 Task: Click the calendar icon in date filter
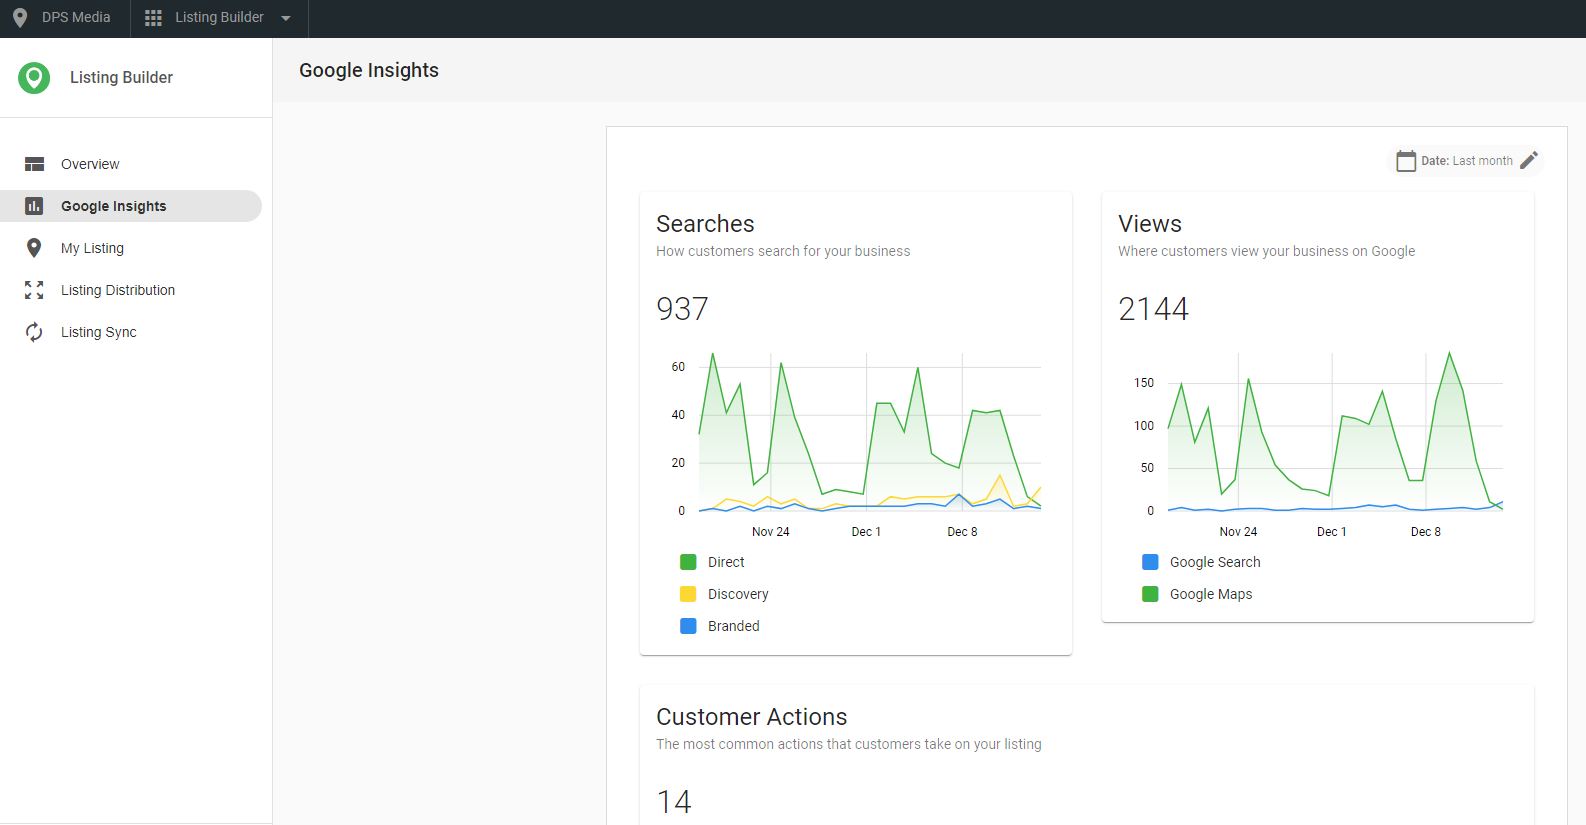[1406, 161]
